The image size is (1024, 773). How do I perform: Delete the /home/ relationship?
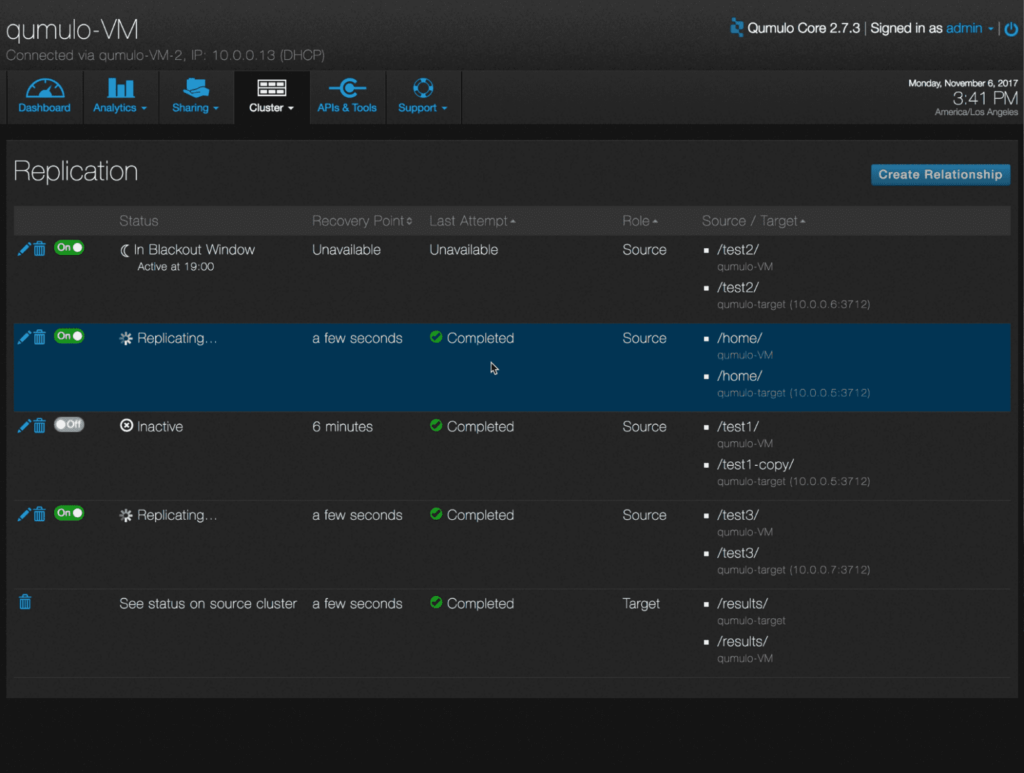[x=40, y=338]
